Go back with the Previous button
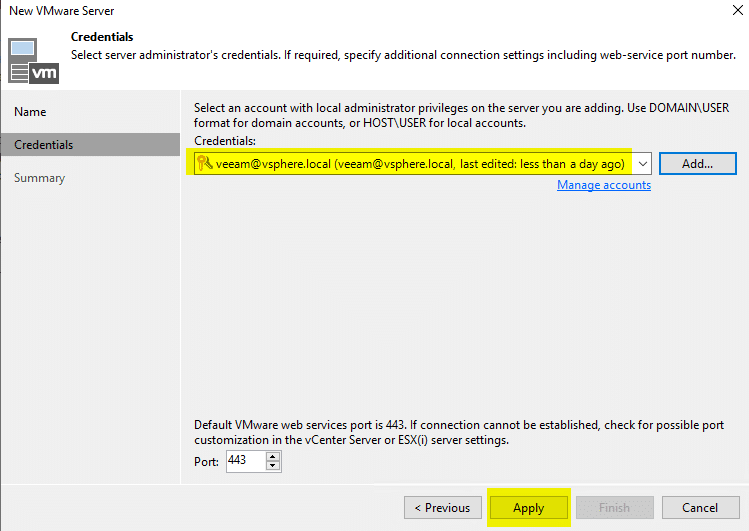This screenshot has width=749, height=531. click(443, 508)
